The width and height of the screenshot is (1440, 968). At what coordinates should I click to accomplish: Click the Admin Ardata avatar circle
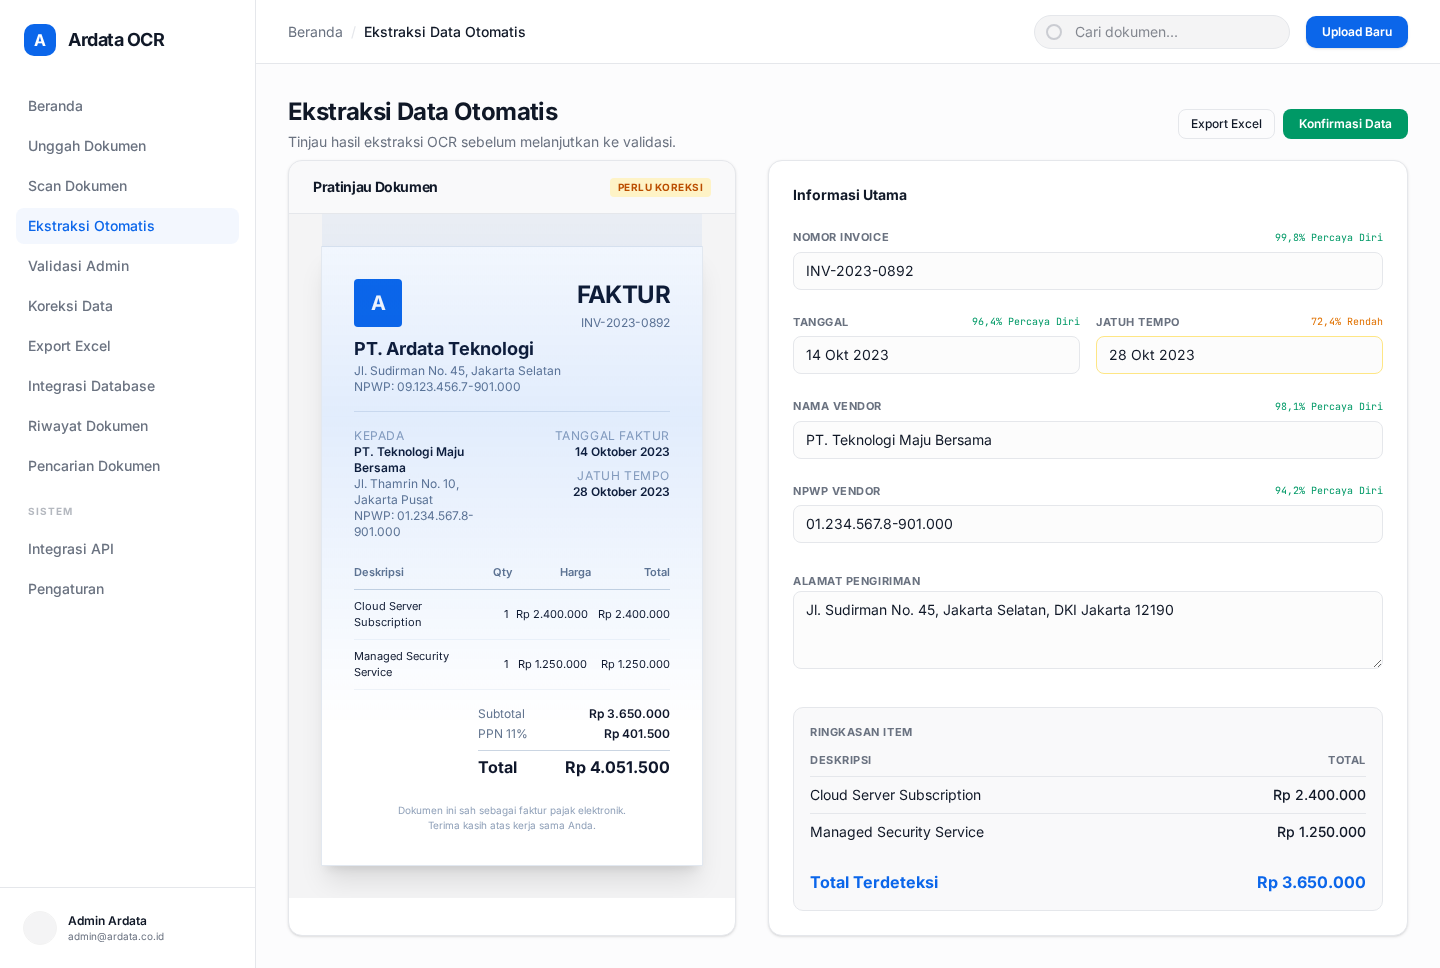40,928
